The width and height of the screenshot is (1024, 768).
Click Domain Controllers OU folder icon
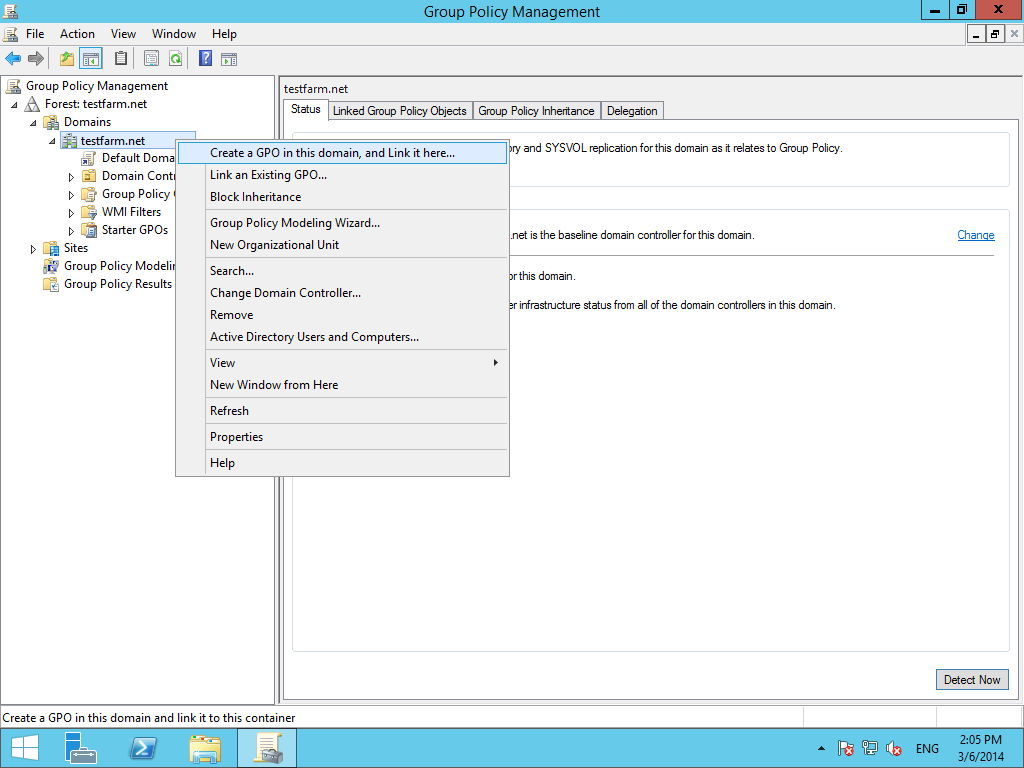click(89, 176)
